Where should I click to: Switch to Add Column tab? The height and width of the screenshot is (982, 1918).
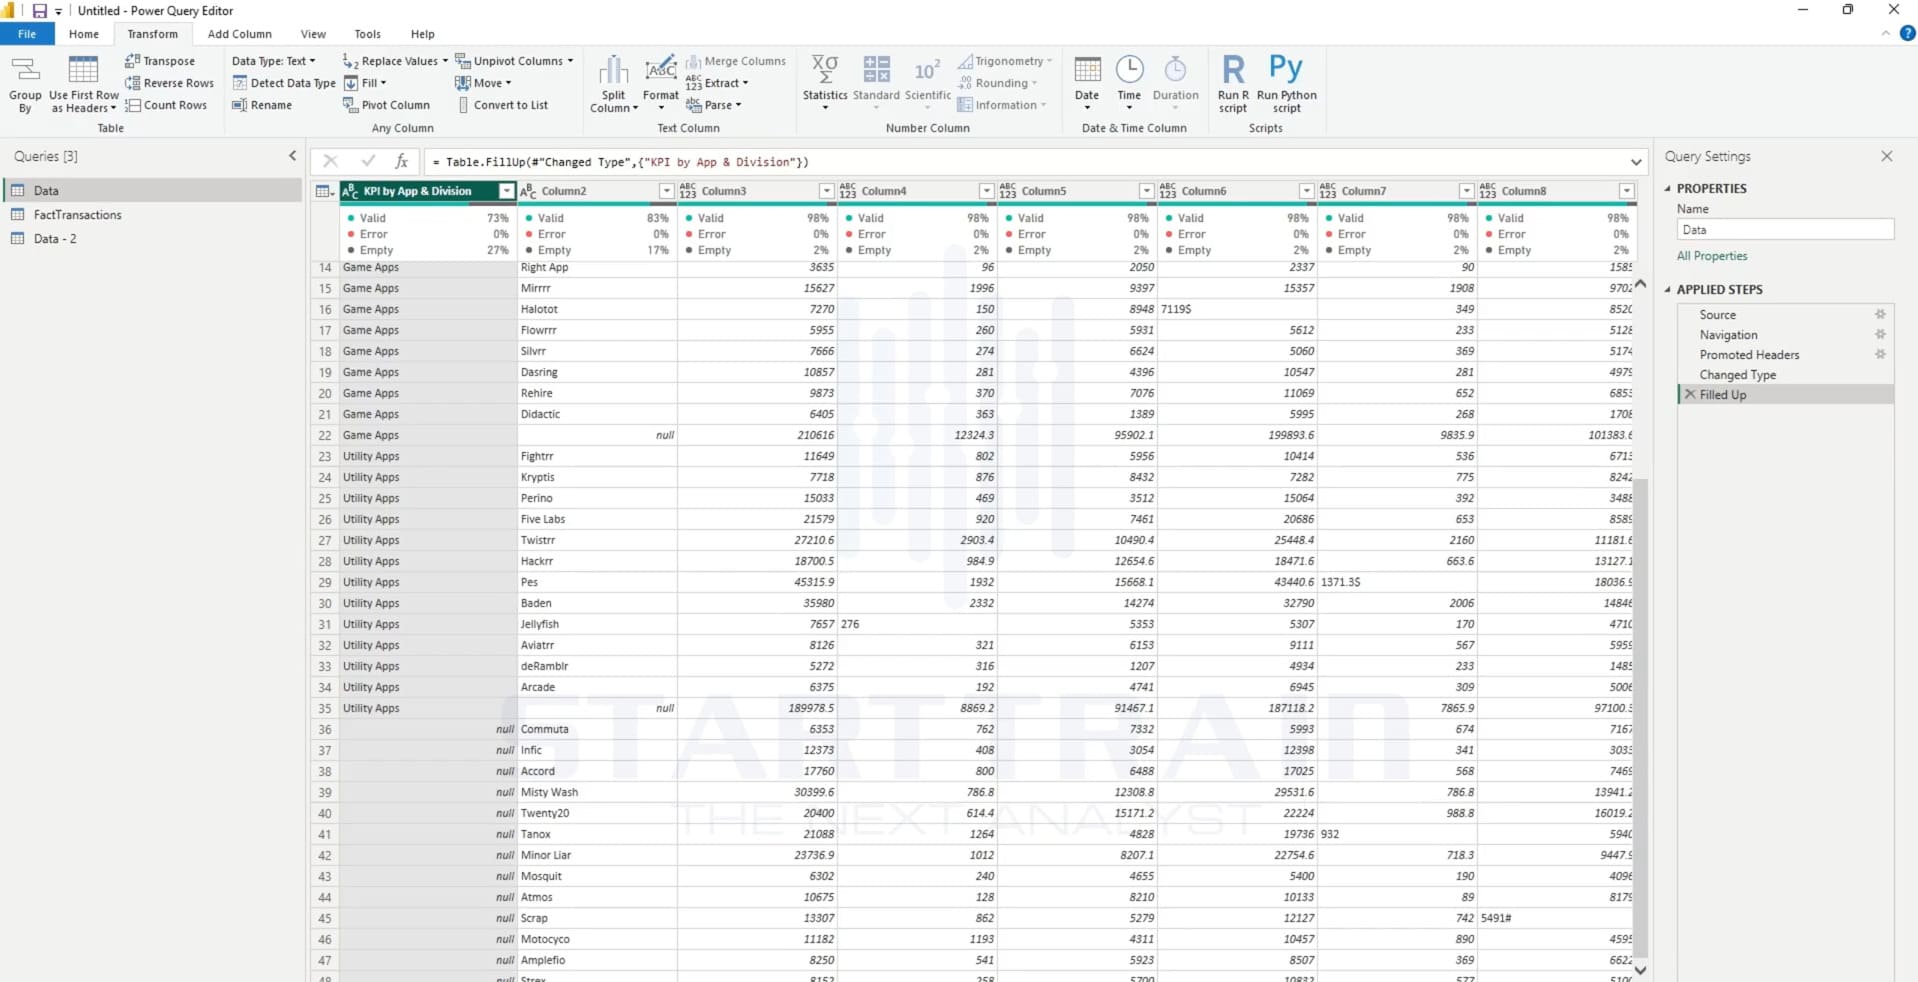[239, 34]
